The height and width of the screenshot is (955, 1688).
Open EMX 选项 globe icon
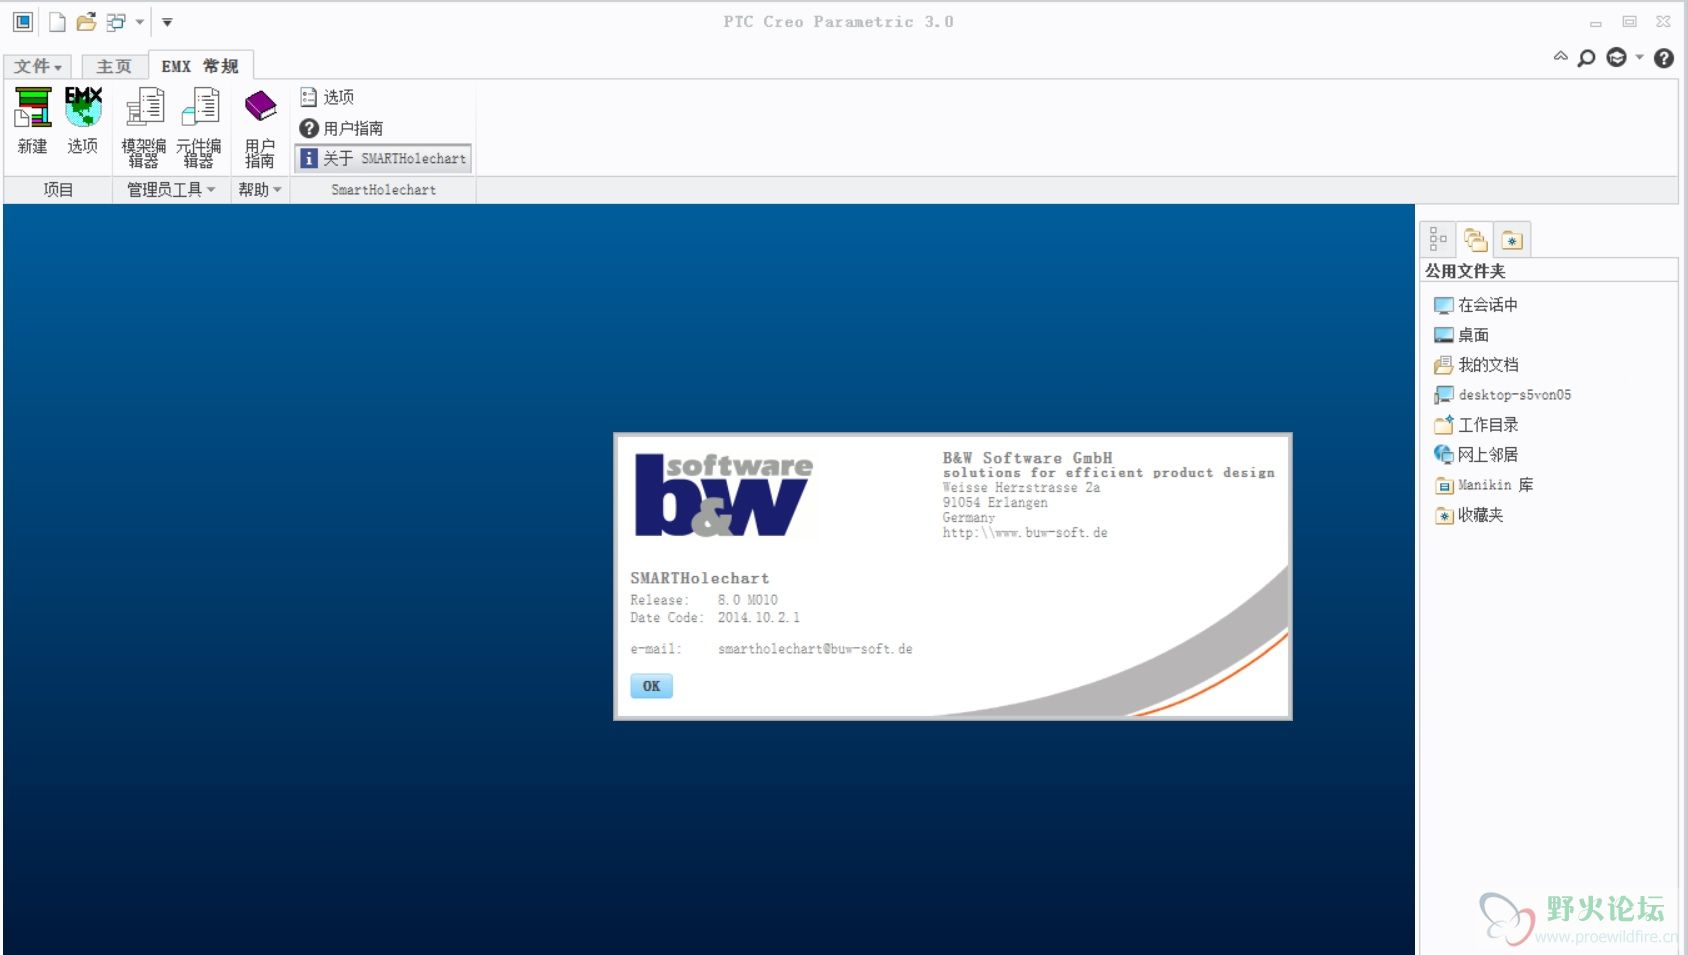click(x=83, y=119)
